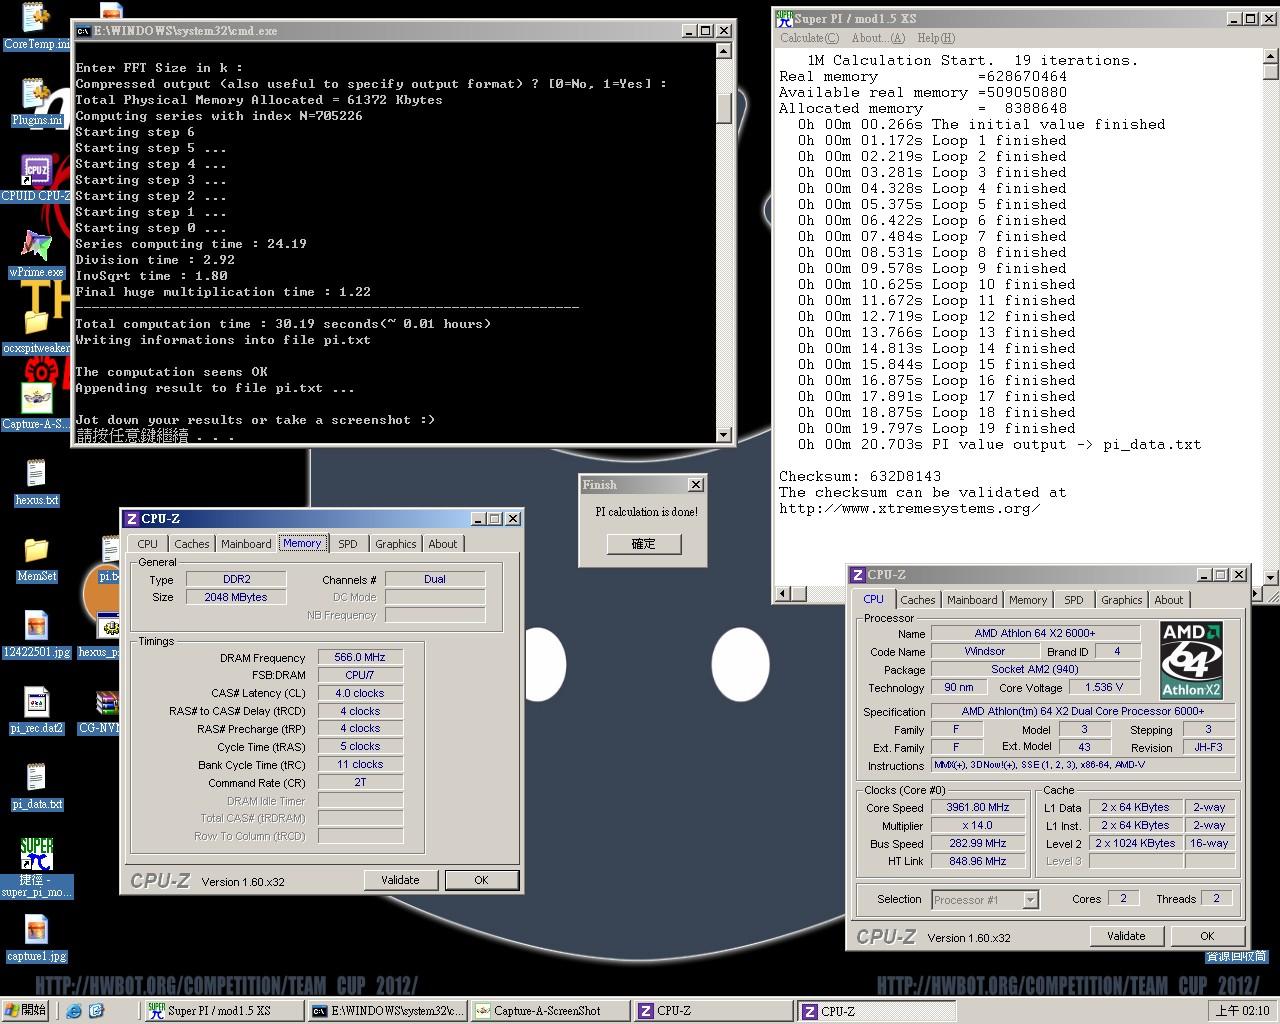
Task: Expand the Processor #1 selection dropdown
Action: (x=1030, y=900)
